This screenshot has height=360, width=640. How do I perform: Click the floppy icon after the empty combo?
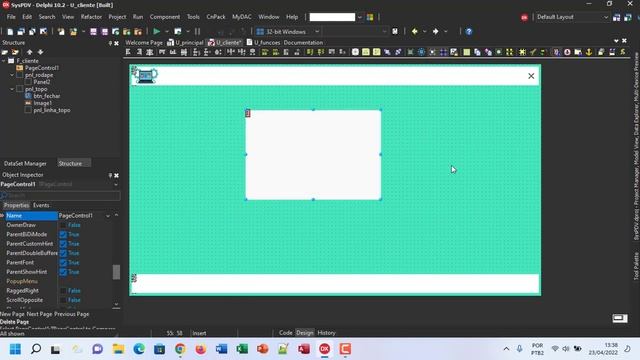[395, 31]
